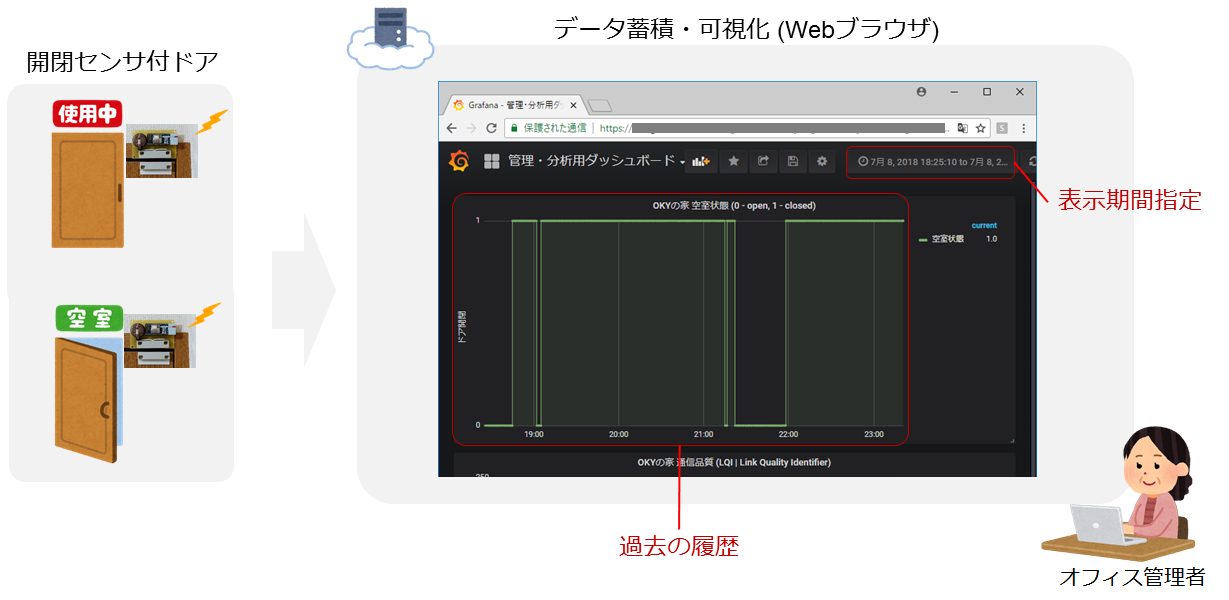Select the Add panel icon
The width and height of the screenshot is (1229, 600).
[x=701, y=161]
